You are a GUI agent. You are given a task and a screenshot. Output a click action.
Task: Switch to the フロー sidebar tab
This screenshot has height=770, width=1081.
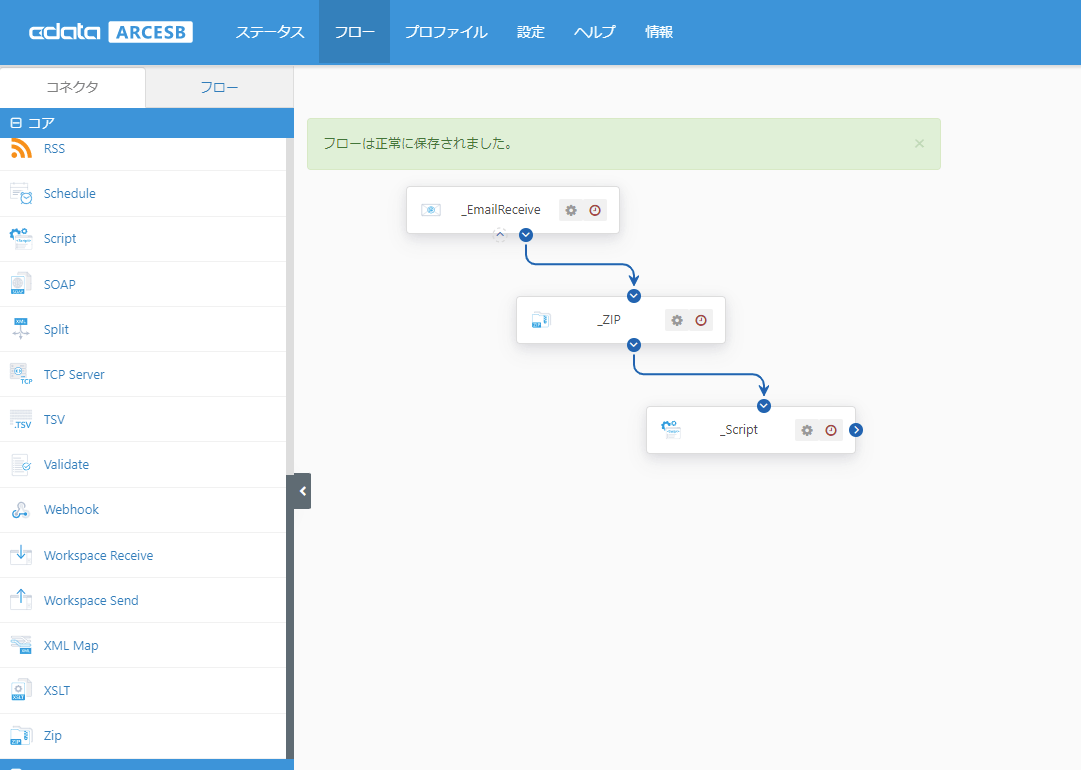pyautogui.click(x=219, y=88)
